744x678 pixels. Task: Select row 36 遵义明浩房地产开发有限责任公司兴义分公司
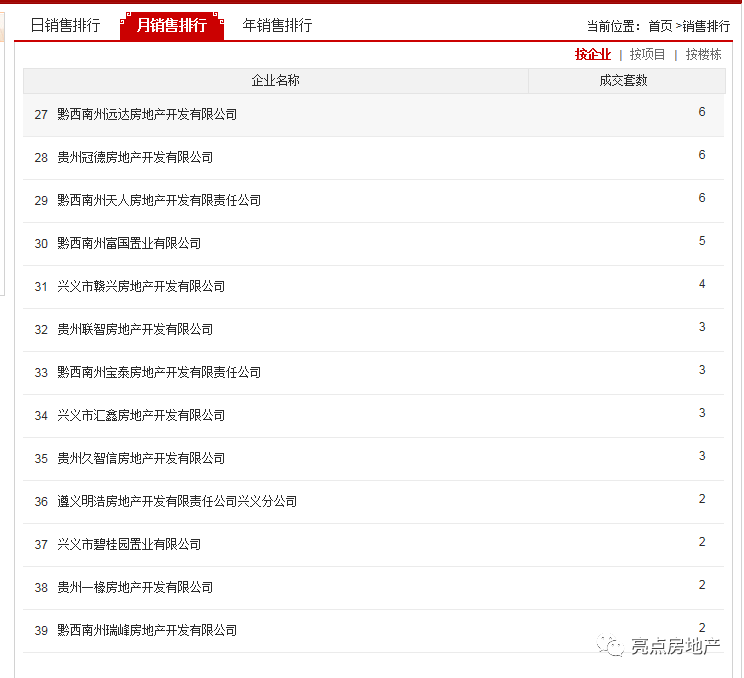(373, 502)
